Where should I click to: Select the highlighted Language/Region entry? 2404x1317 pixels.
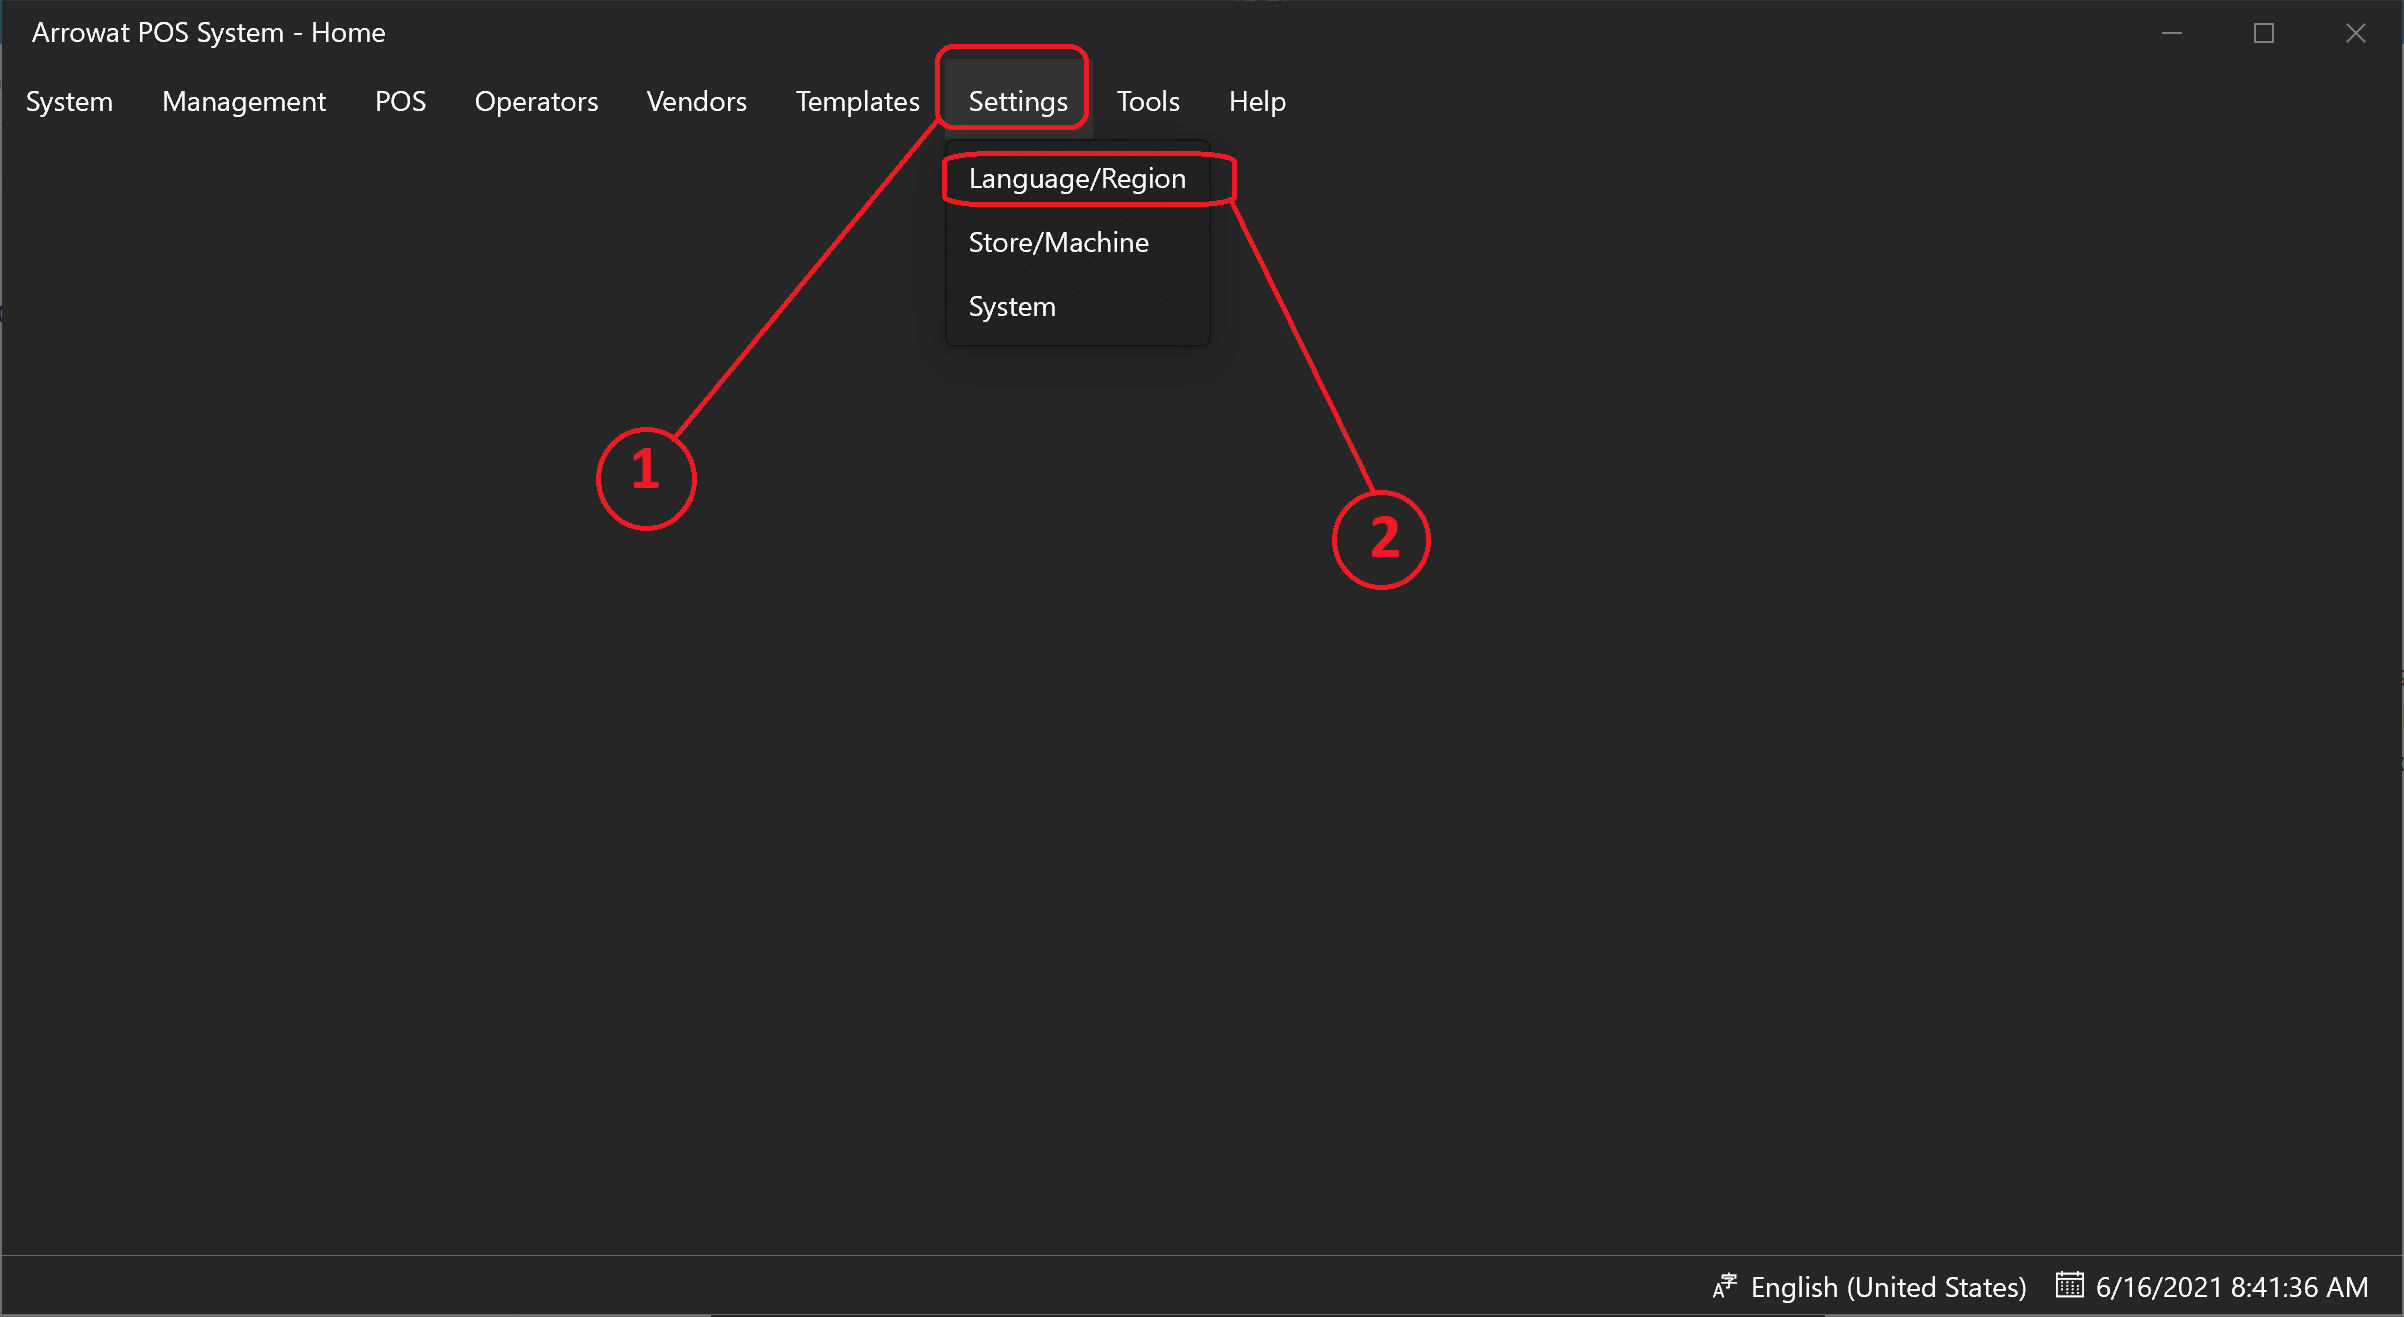point(1078,177)
